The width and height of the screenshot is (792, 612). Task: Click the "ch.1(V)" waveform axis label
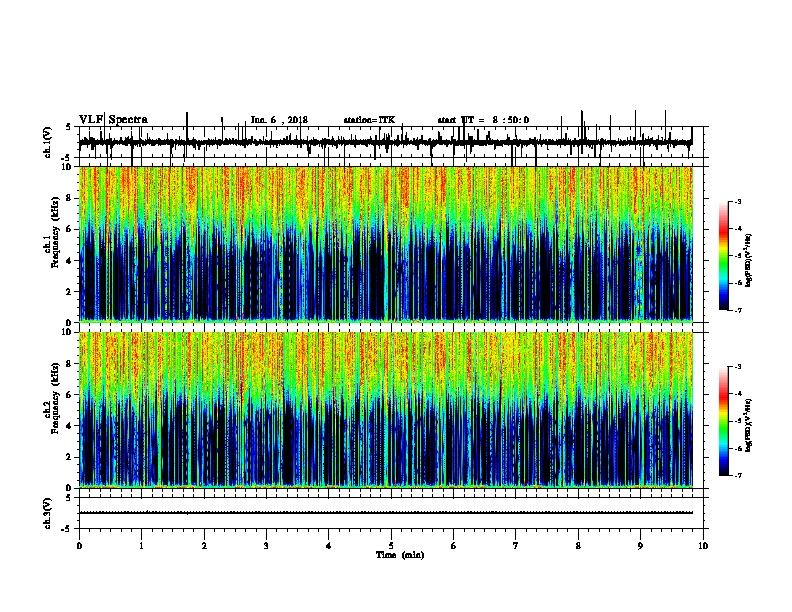(48, 142)
